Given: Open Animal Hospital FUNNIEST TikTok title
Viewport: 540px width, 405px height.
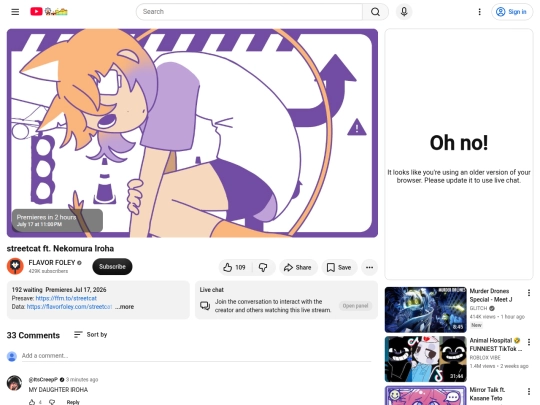Looking at the screenshot, I should [x=496, y=344].
